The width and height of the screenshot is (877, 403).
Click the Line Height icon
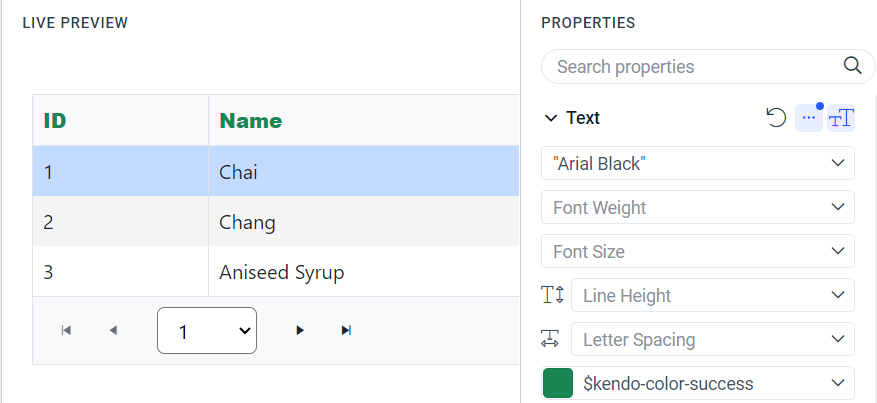tap(553, 295)
